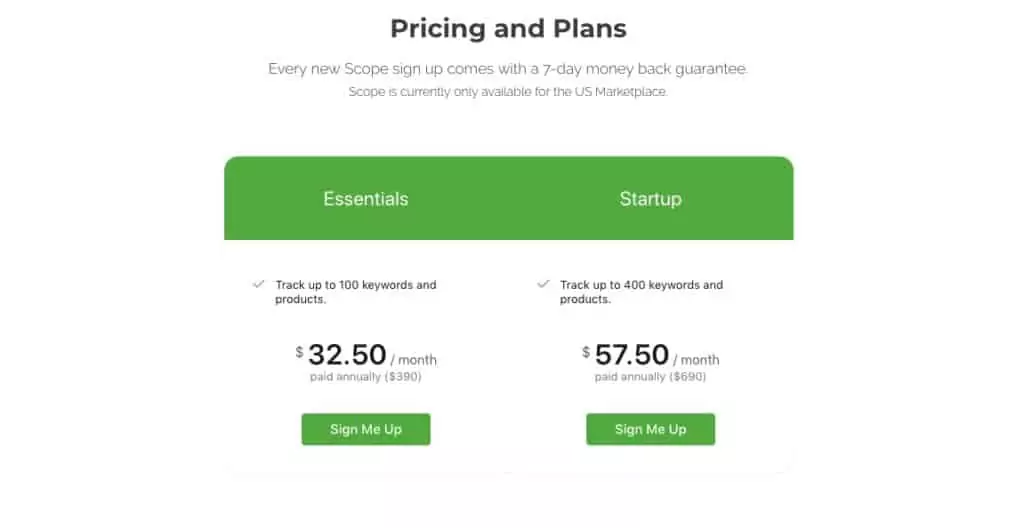The height and width of the screenshot is (528, 1024).
Task: Sign up for the Startup plan
Action: tap(650, 429)
